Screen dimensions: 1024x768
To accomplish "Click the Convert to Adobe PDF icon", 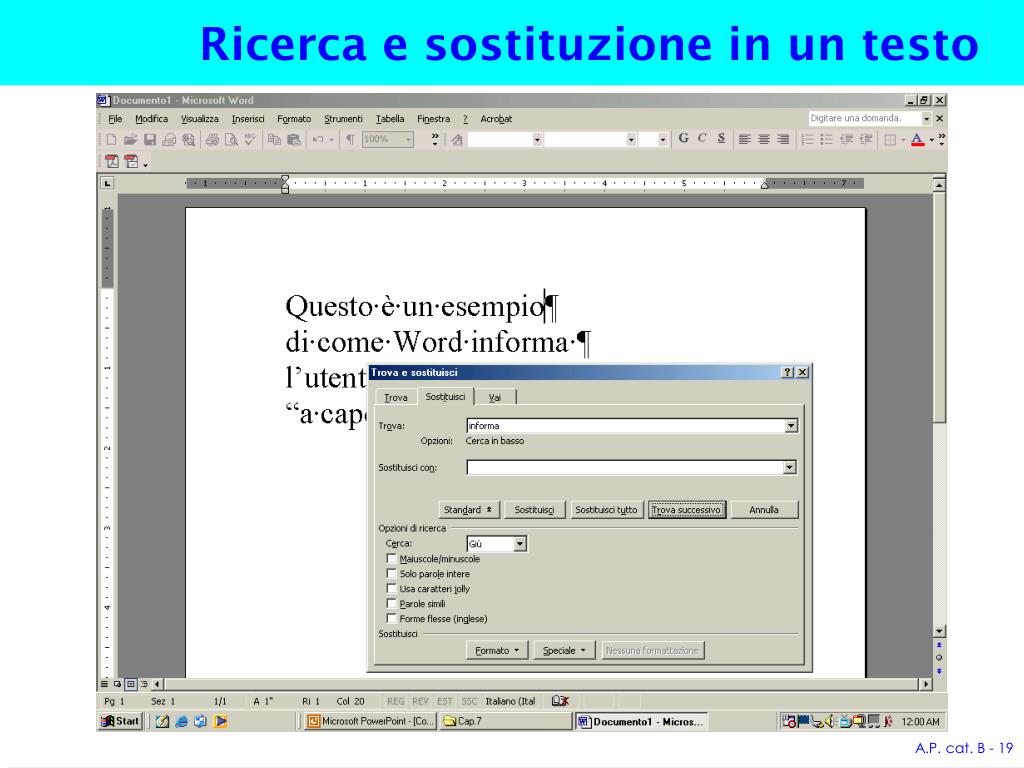I will [112, 161].
